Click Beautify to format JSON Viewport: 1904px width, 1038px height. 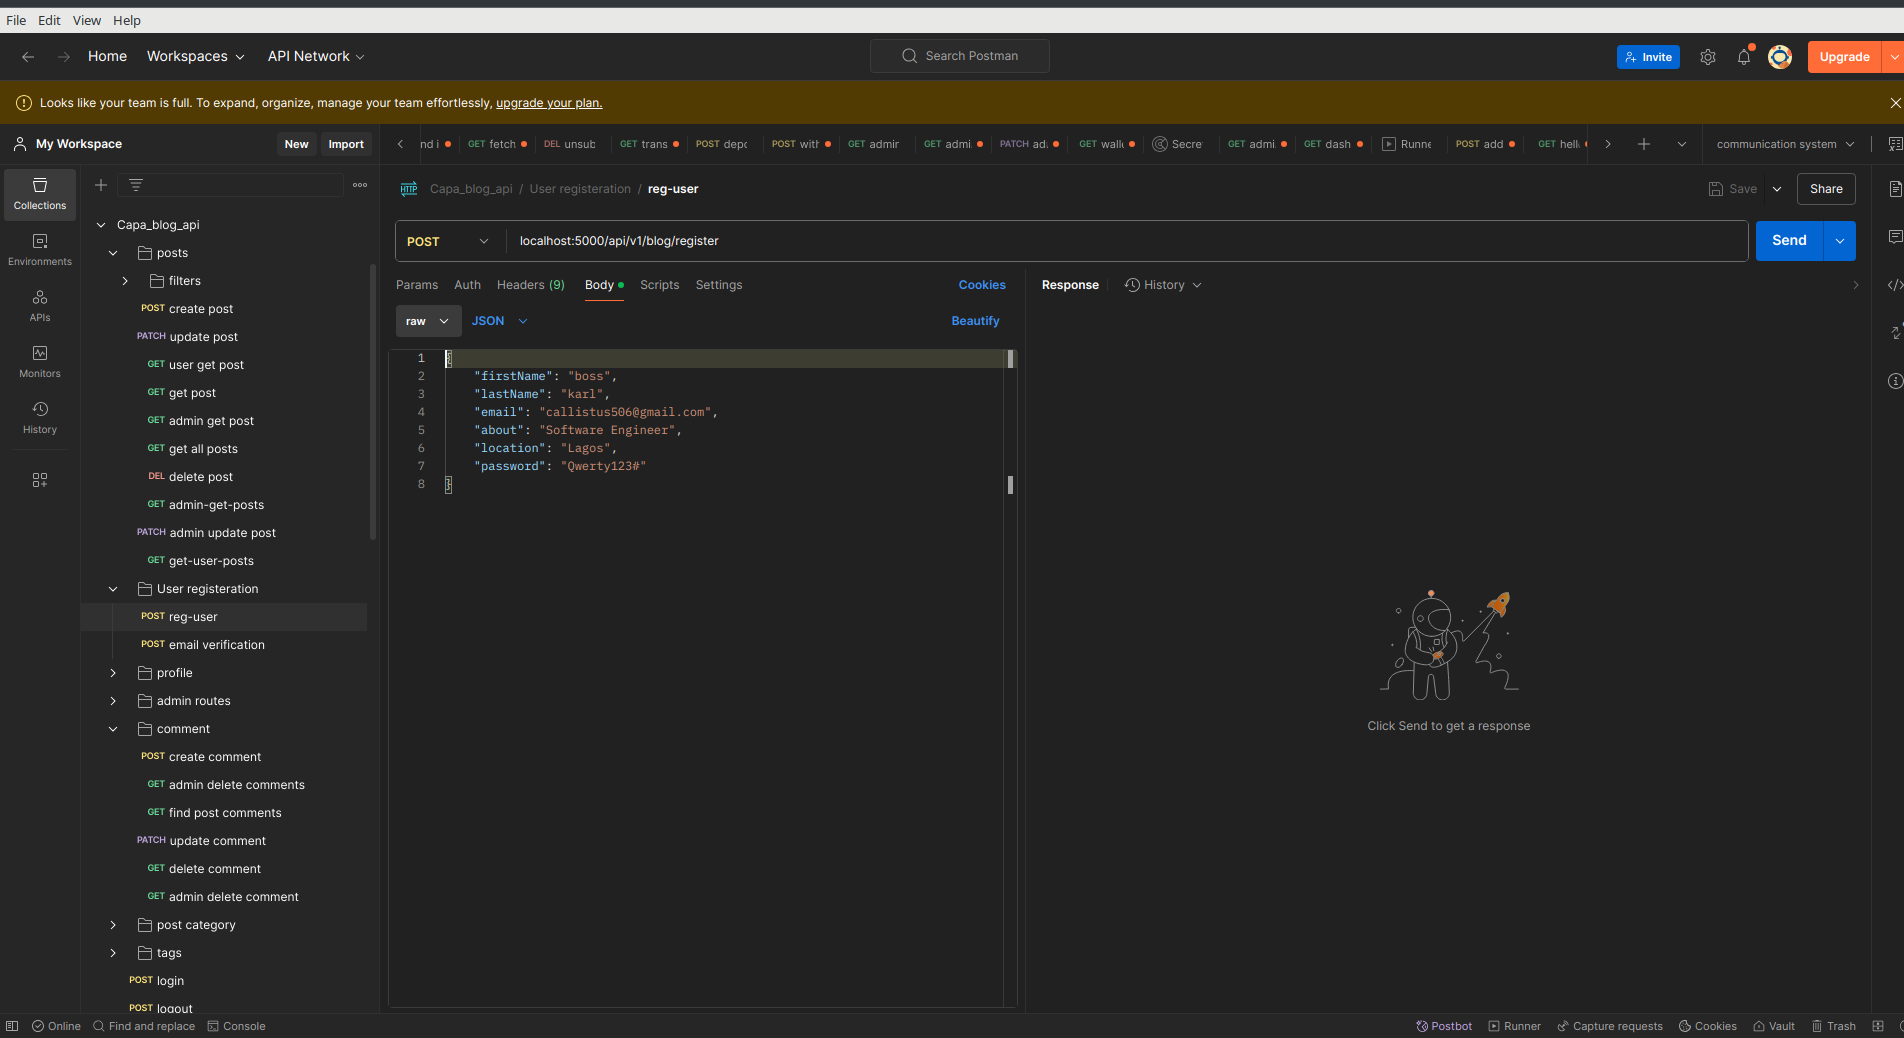pos(975,321)
